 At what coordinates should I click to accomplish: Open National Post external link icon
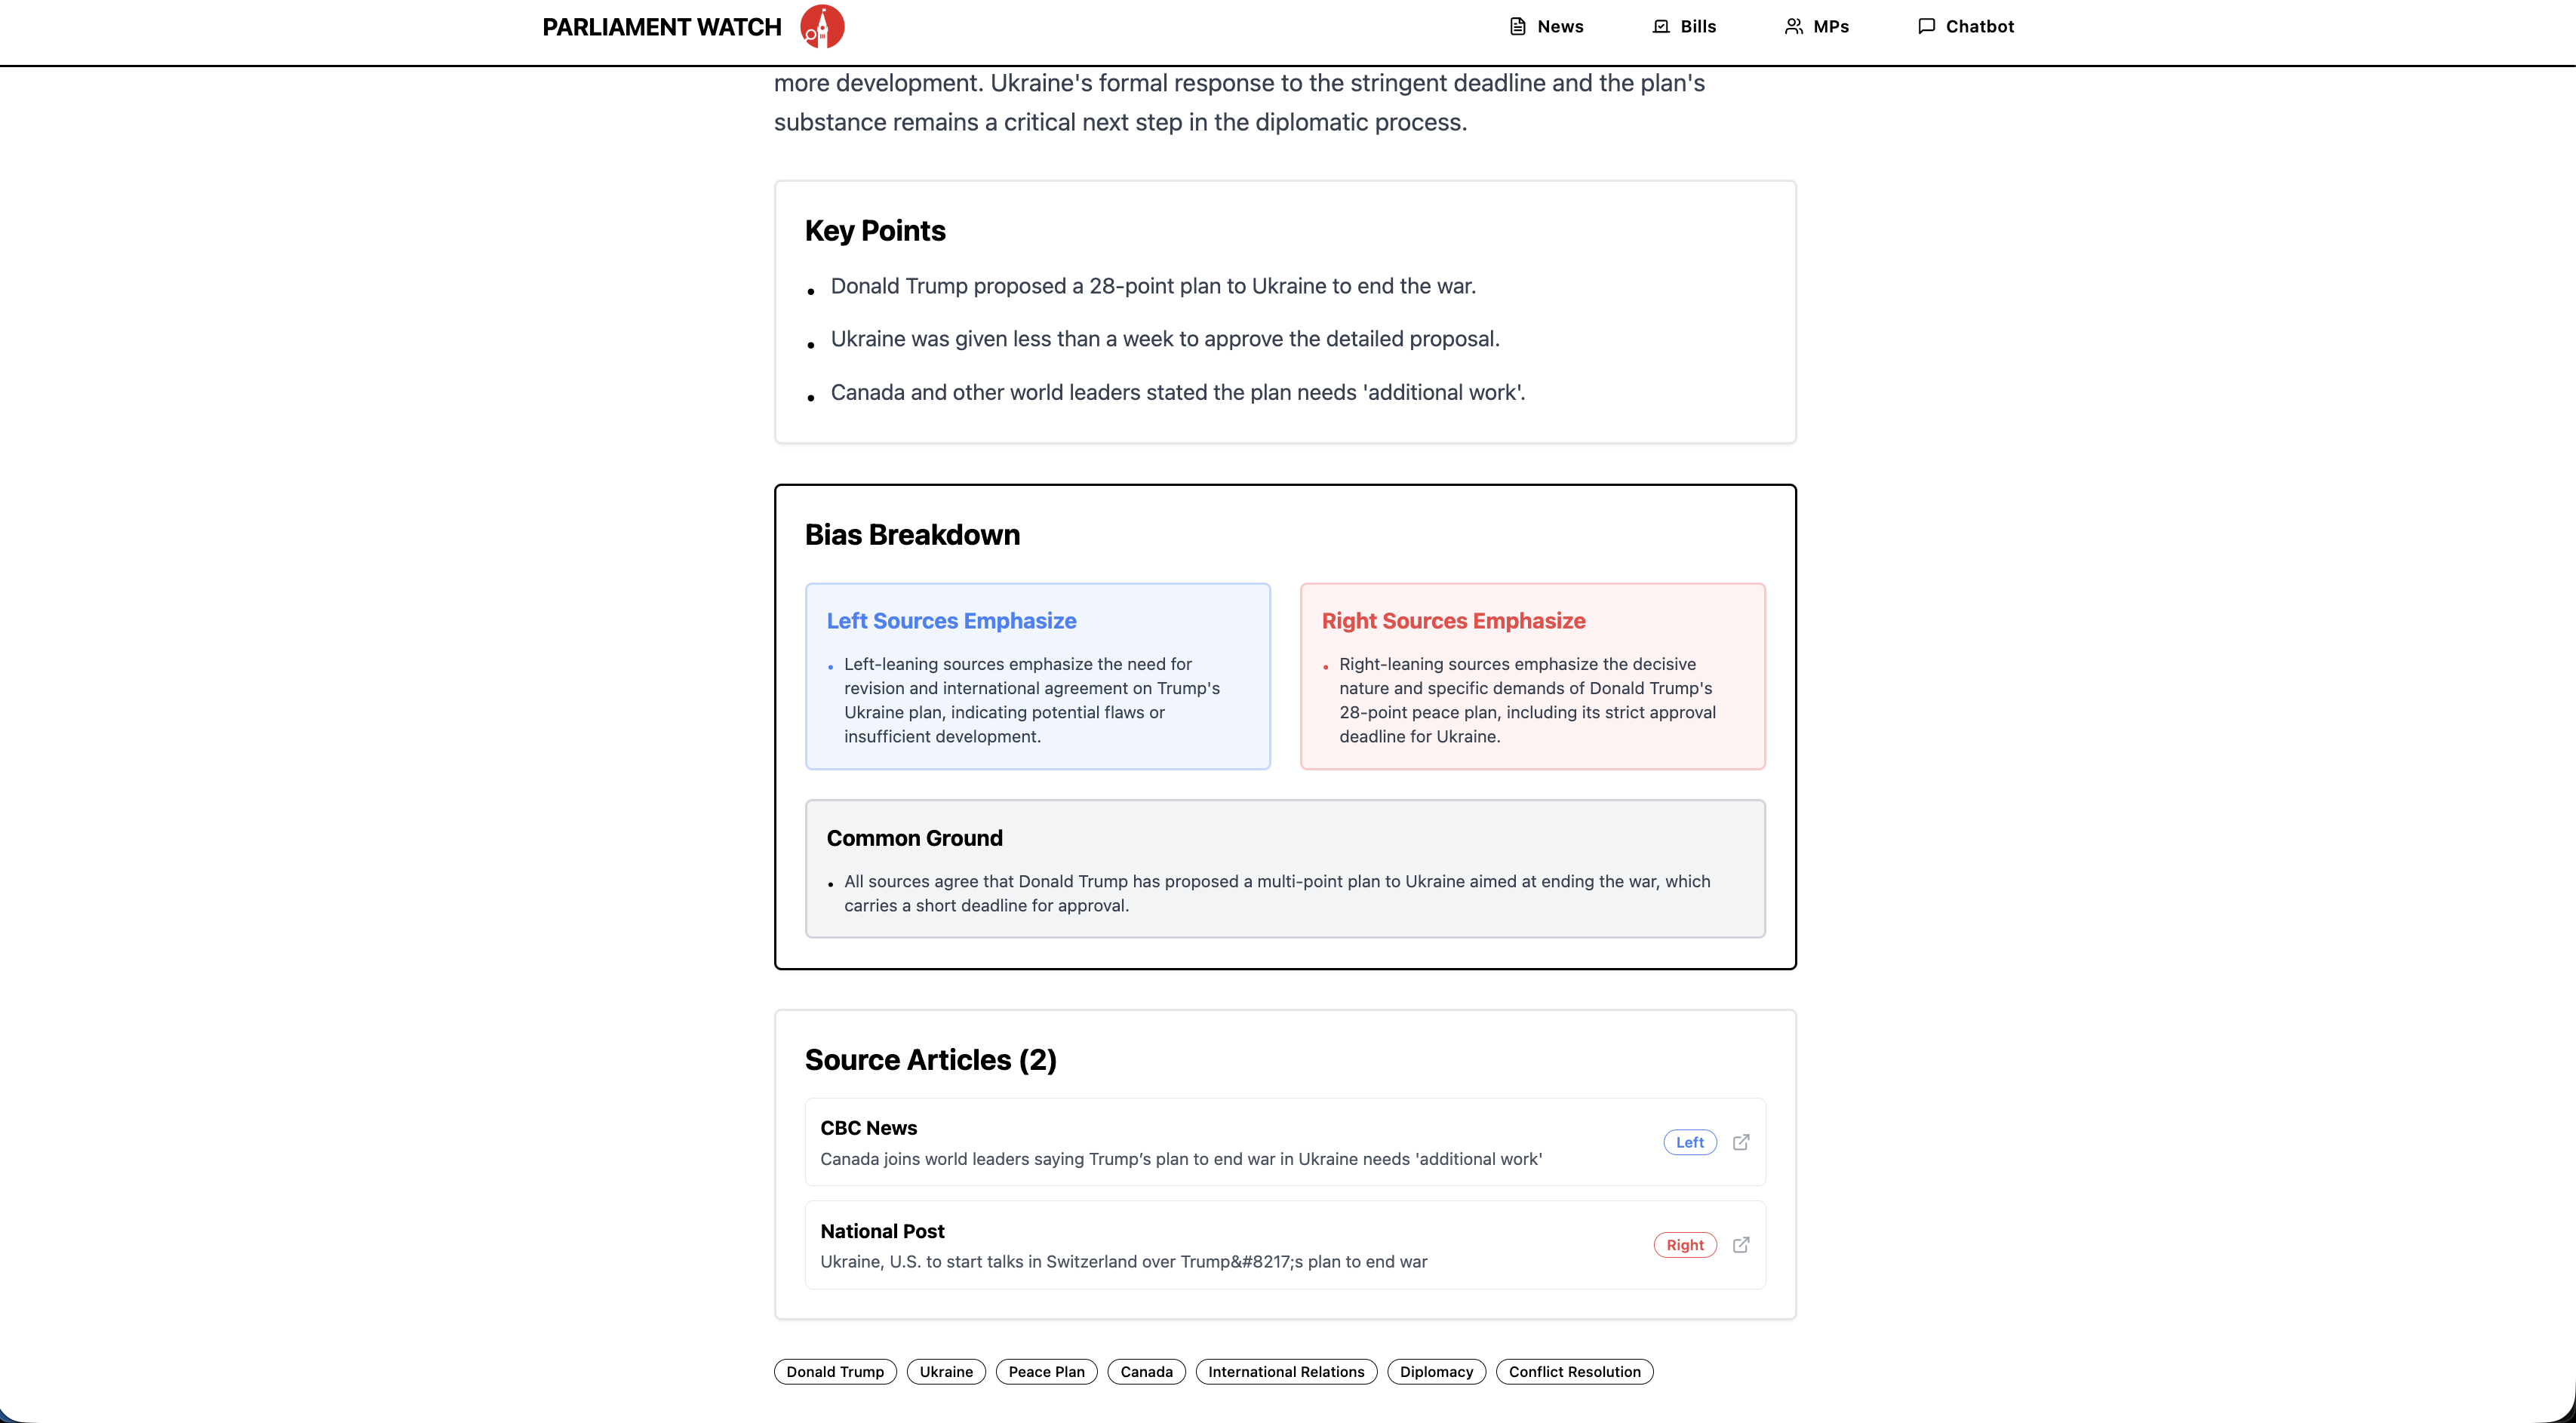[1741, 1245]
